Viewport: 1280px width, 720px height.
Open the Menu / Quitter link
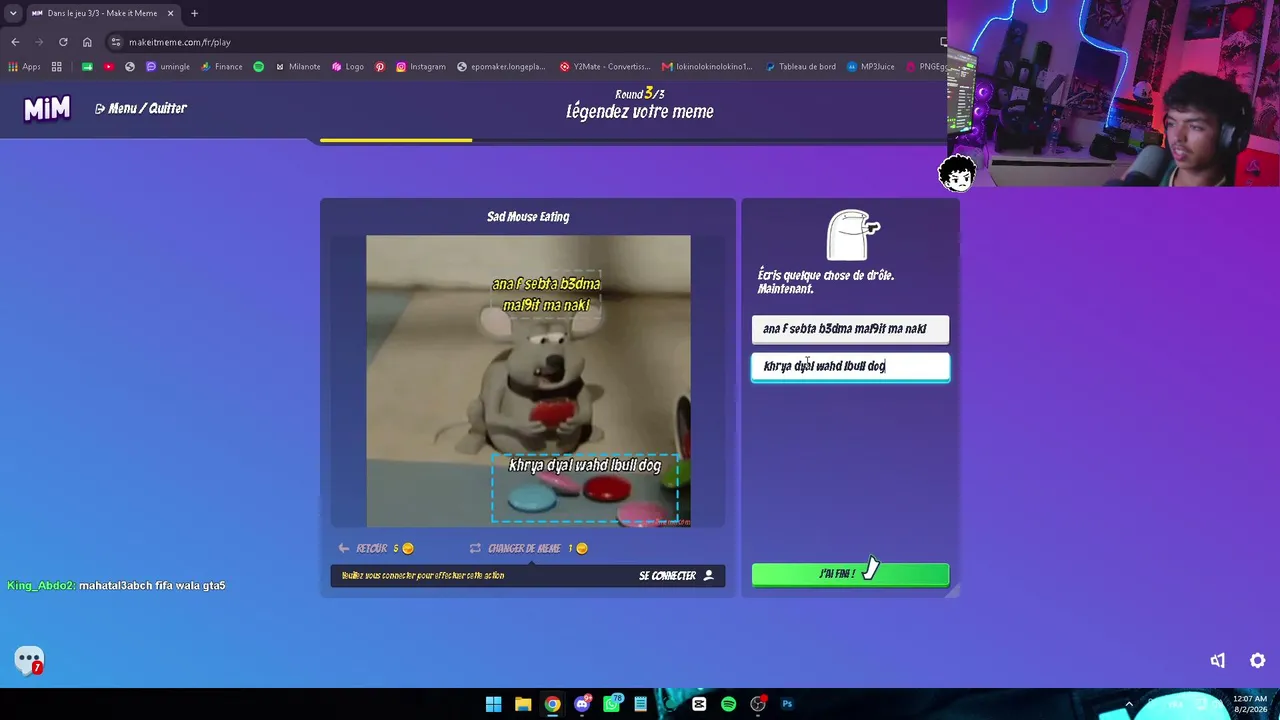click(141, 108)
